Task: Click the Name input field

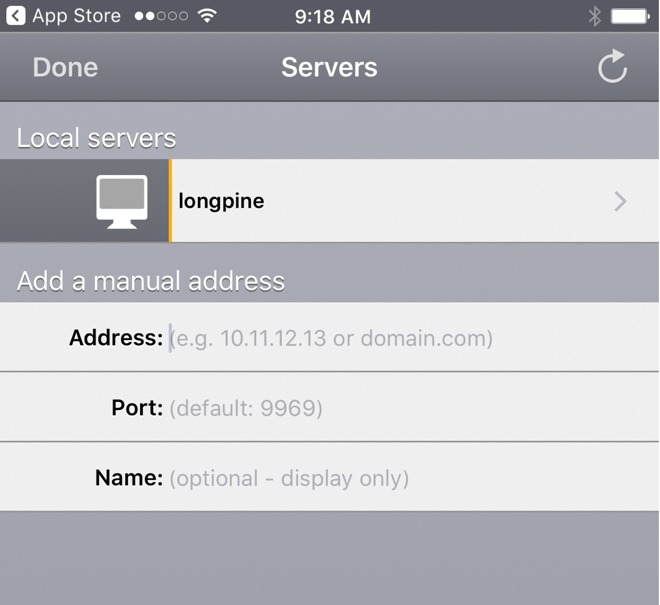Action: 413,478
